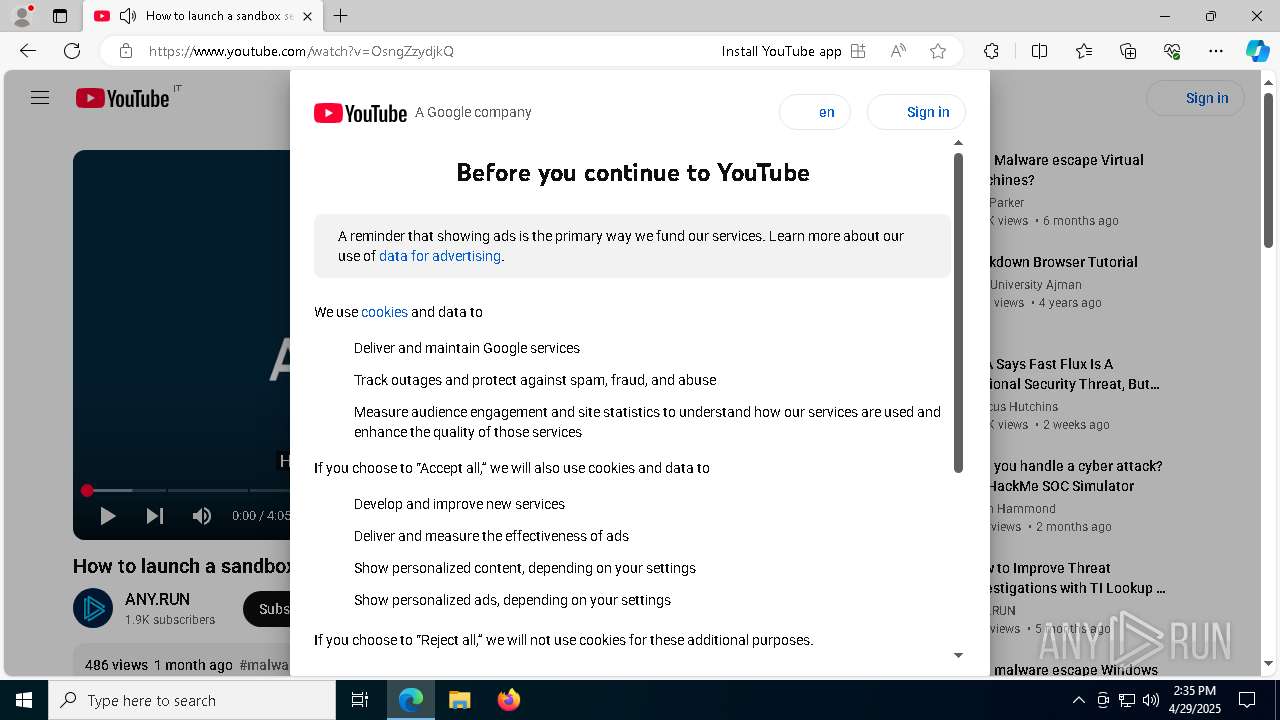Reload the page with refresh icon

point(72,51)
